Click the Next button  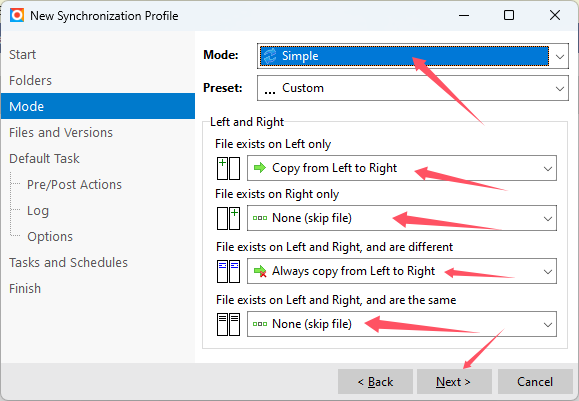click(x=454, y=381)
